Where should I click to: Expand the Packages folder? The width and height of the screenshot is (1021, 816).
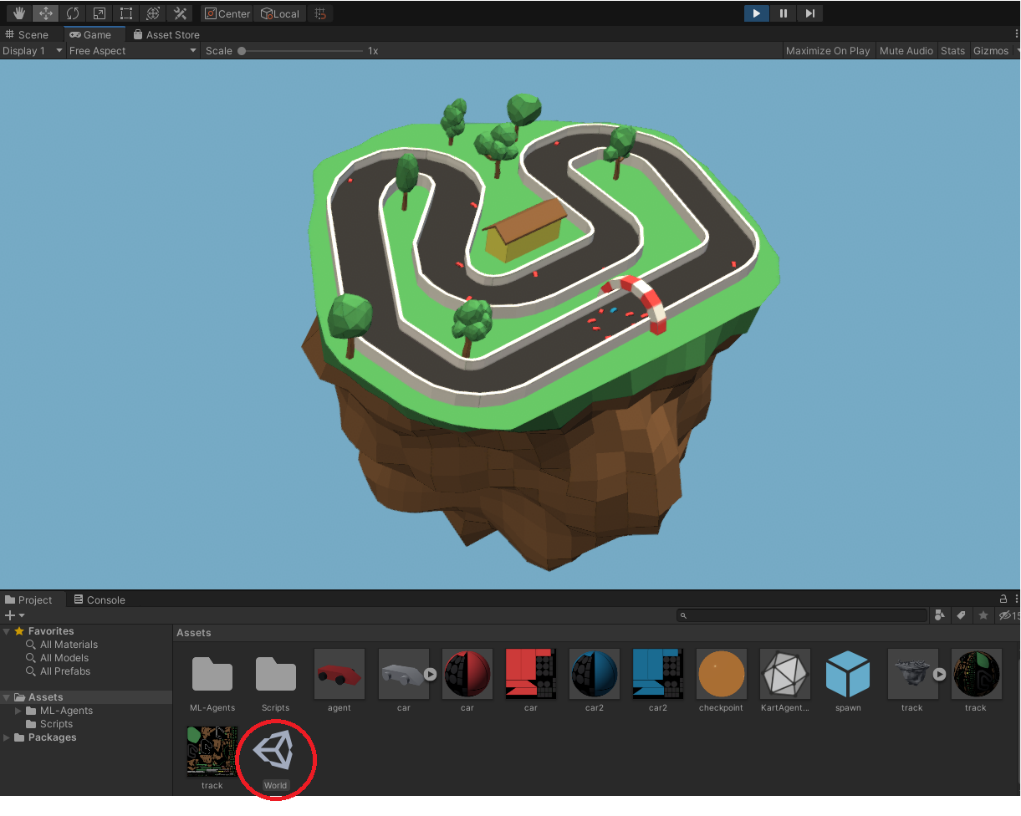(x=7, y=738)
